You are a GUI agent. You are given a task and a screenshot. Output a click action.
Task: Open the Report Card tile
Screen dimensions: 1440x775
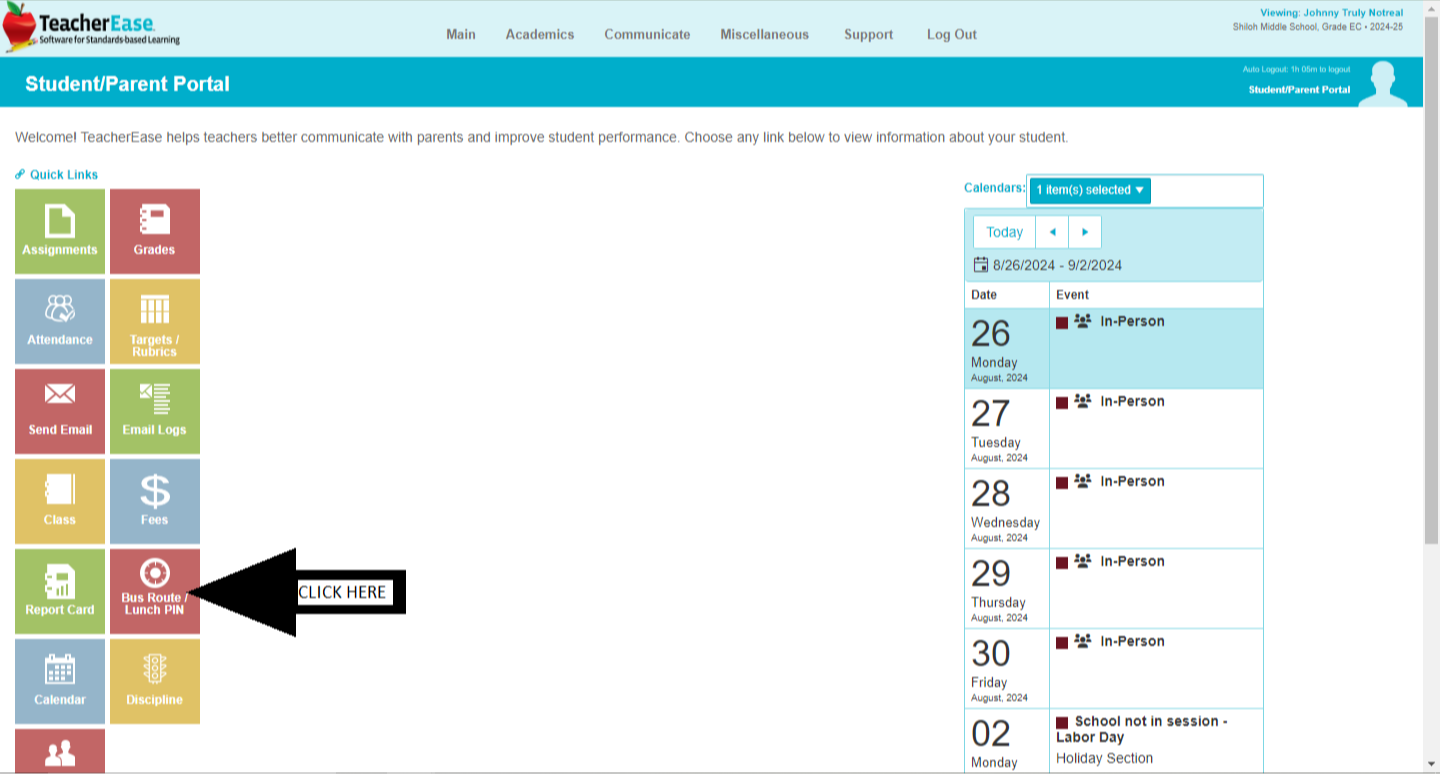click(60, 591)
